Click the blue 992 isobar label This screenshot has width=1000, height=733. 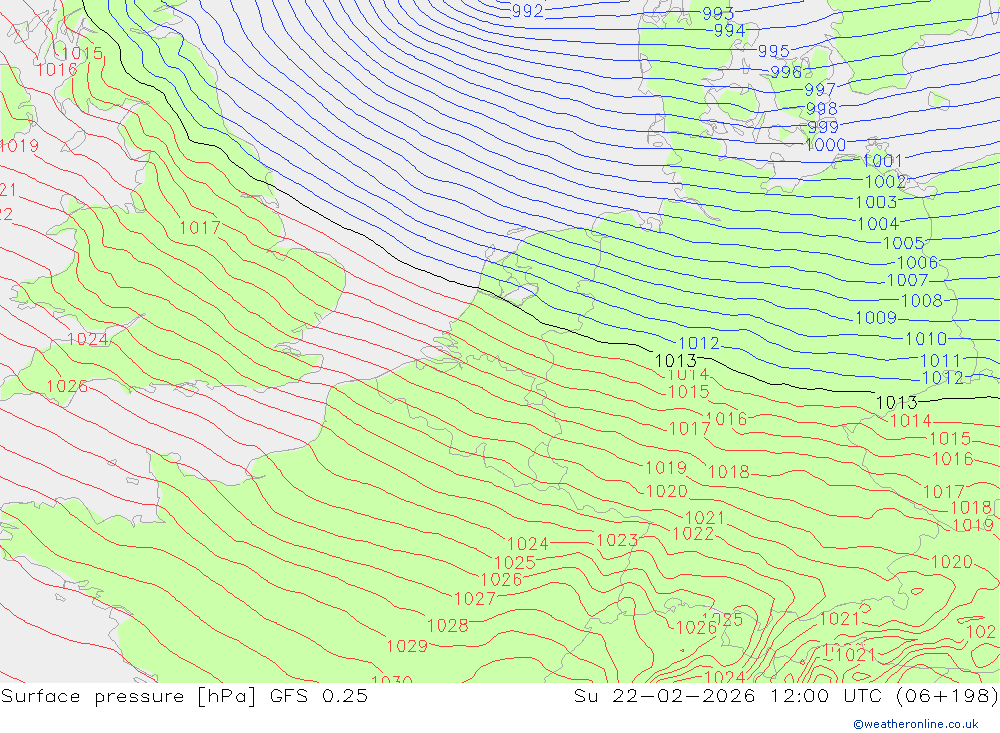pos(527,11)
